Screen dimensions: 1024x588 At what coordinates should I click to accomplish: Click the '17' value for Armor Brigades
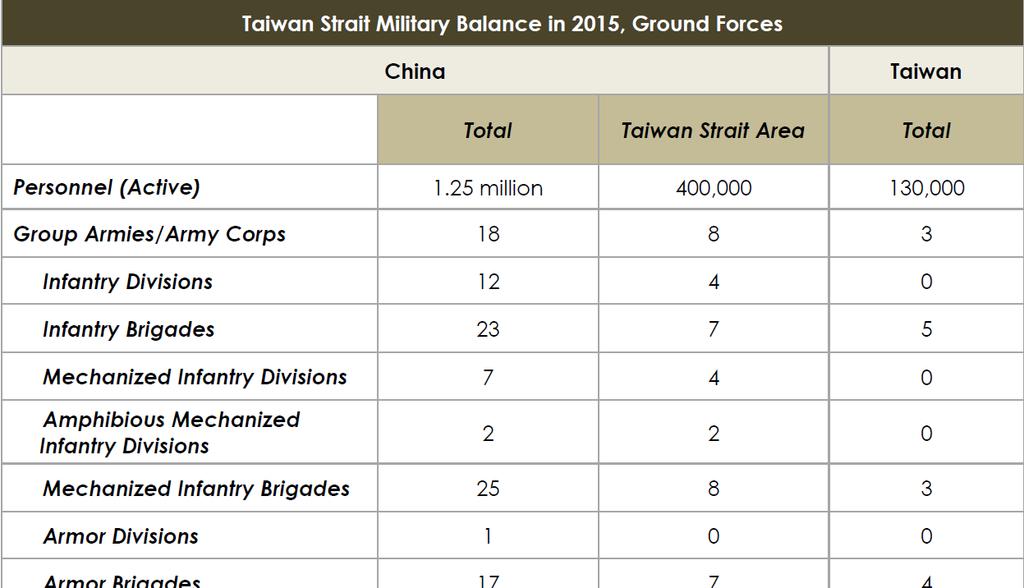click(x=488, y=580)
